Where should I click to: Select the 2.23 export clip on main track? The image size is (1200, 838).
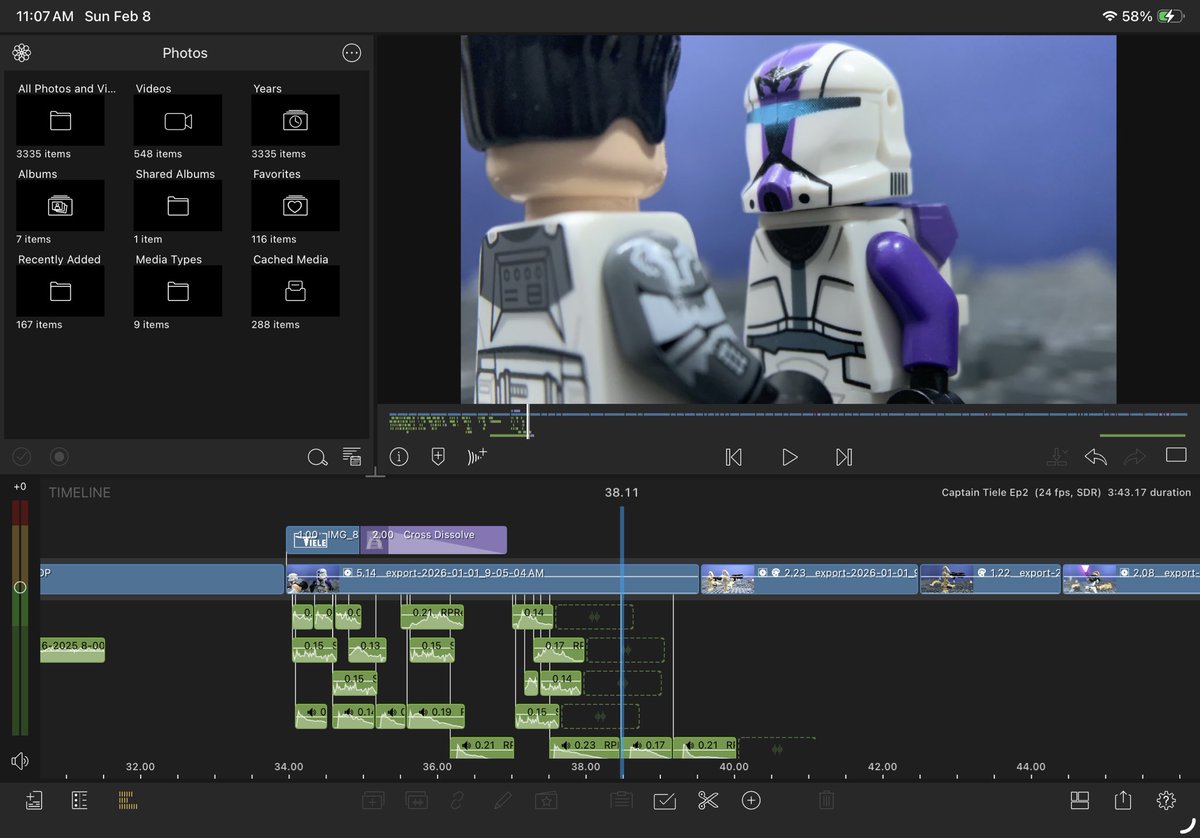pyautogui.click(x=809, y=579)
